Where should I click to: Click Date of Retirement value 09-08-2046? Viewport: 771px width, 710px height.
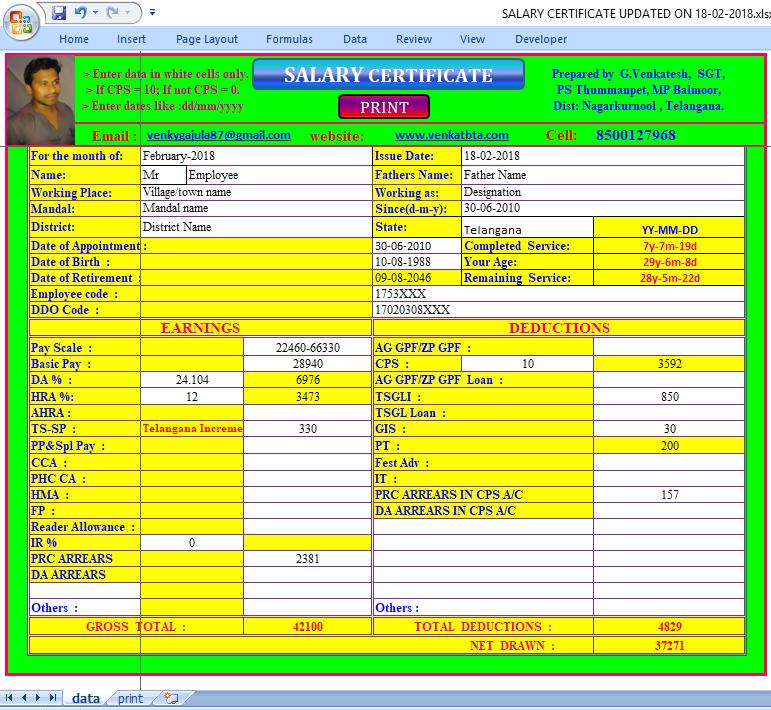point(417,278)
